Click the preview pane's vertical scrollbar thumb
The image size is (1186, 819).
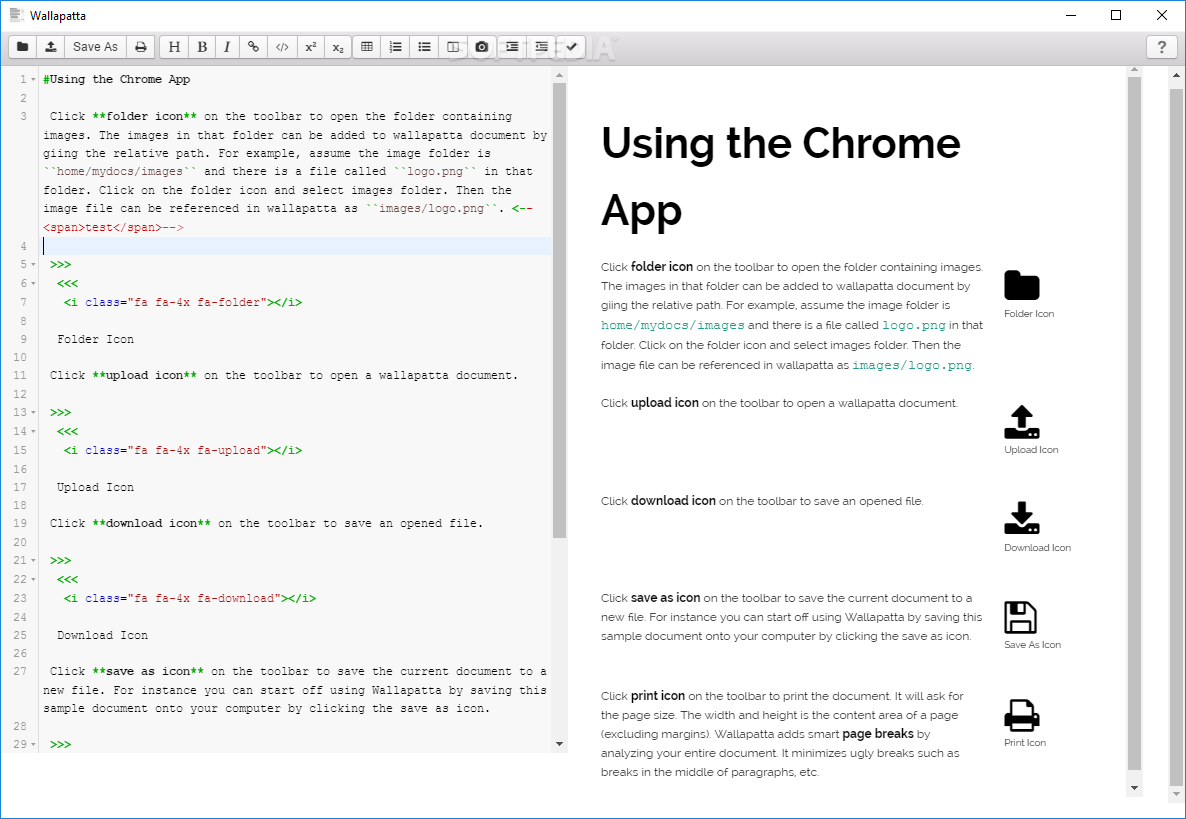pos(1134,423)
